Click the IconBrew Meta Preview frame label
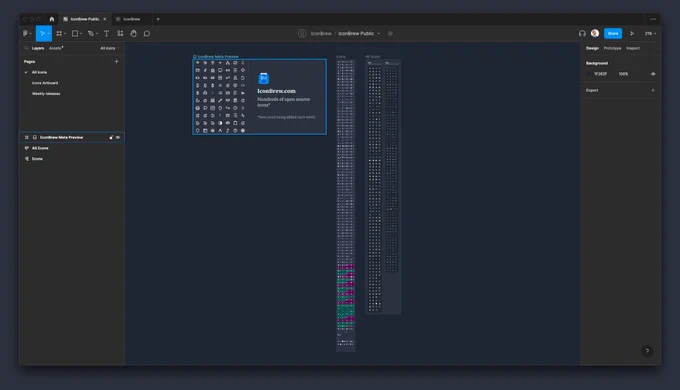 coord(216,56)
